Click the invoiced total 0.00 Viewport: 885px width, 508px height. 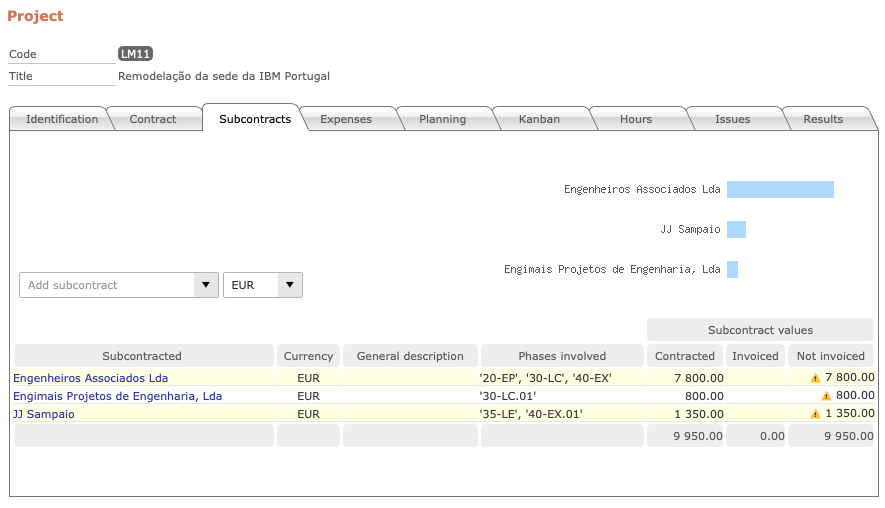[x=772, y=436]
